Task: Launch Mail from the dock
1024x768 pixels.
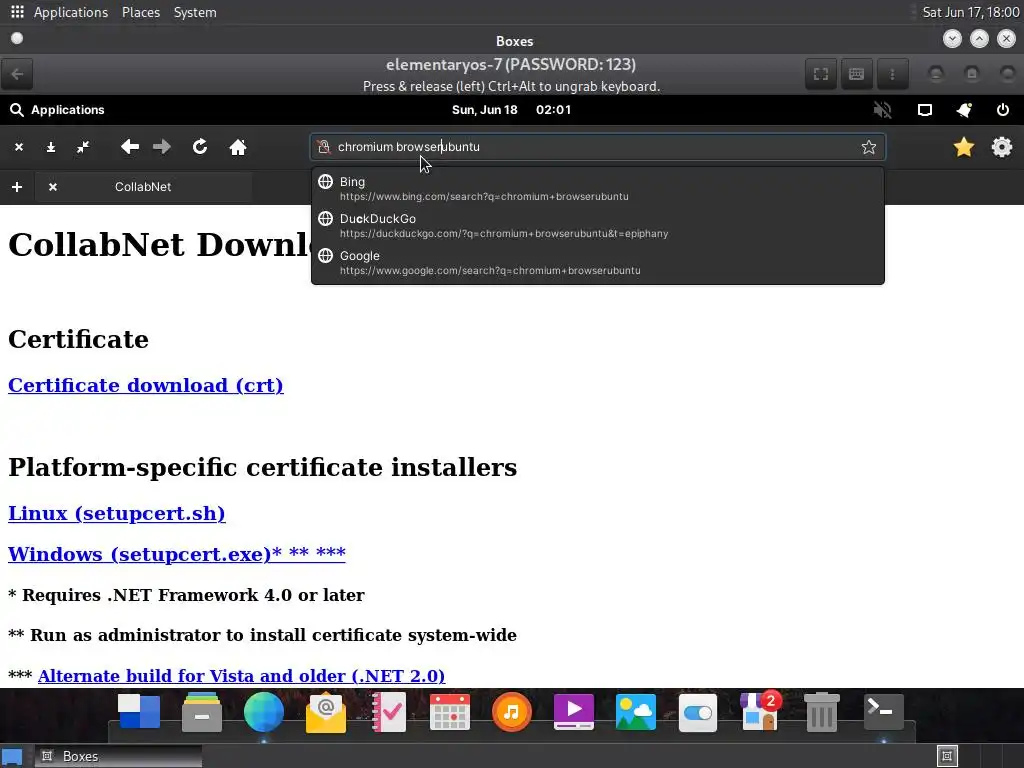Action: coord(325,713)
